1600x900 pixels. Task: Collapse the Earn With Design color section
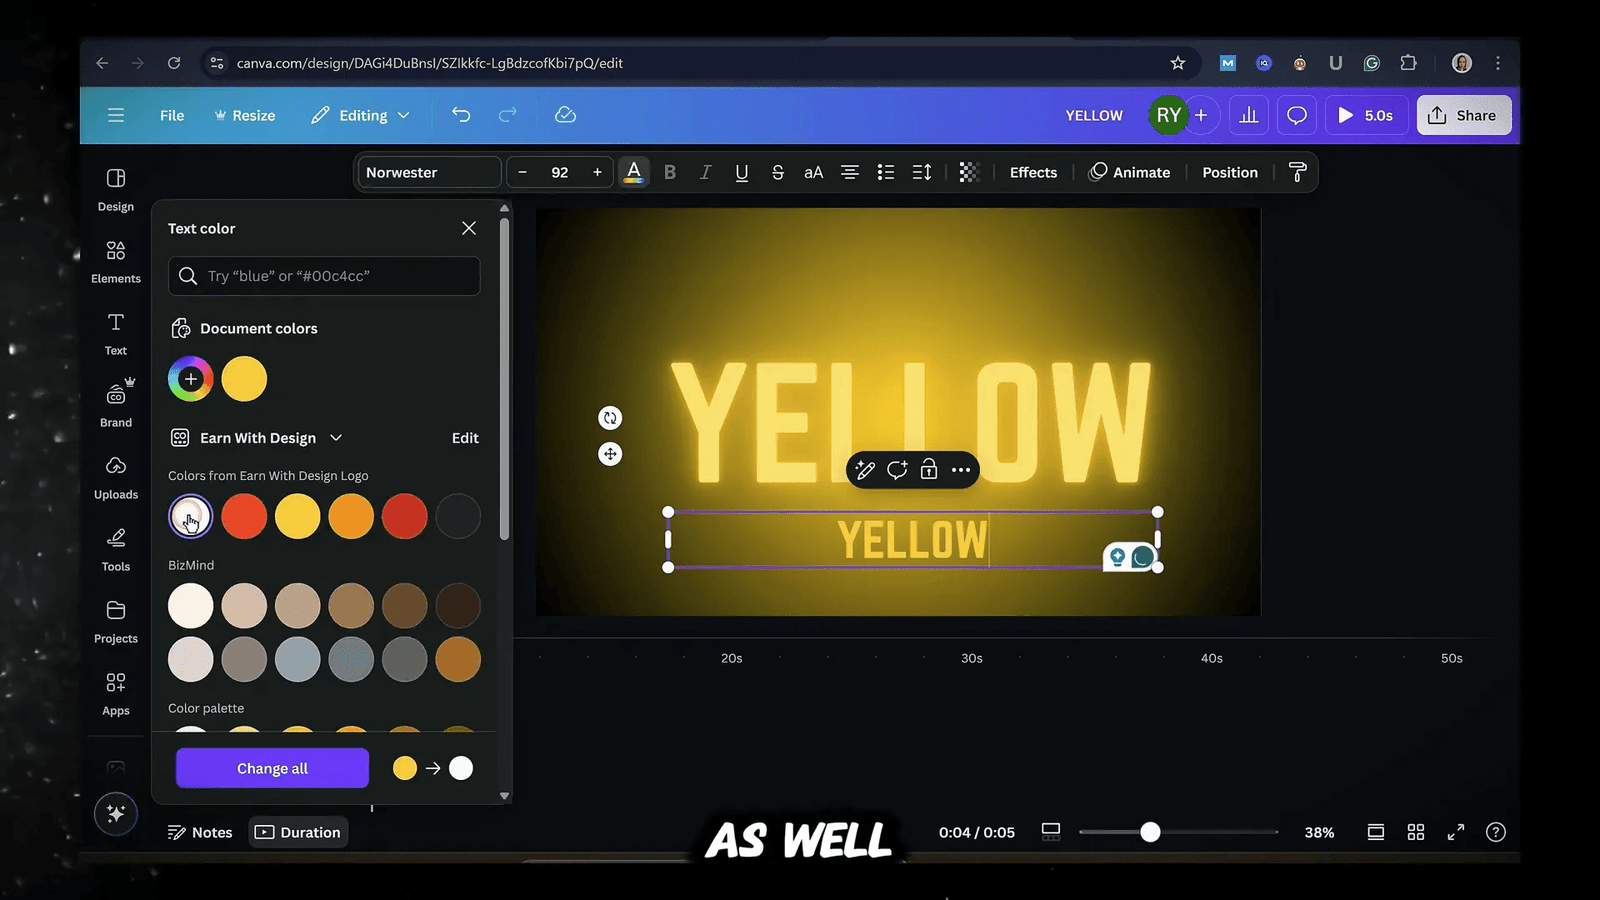pyautogui.click(x=337, y=438)
